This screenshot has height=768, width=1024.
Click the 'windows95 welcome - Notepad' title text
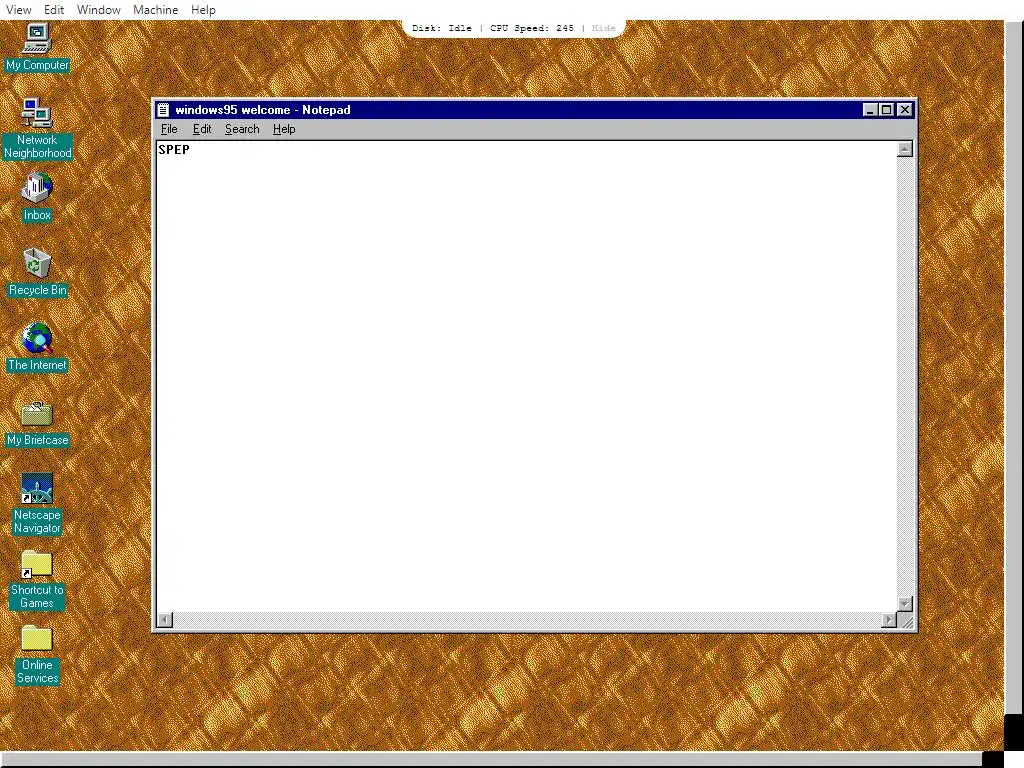coord(263,110)
